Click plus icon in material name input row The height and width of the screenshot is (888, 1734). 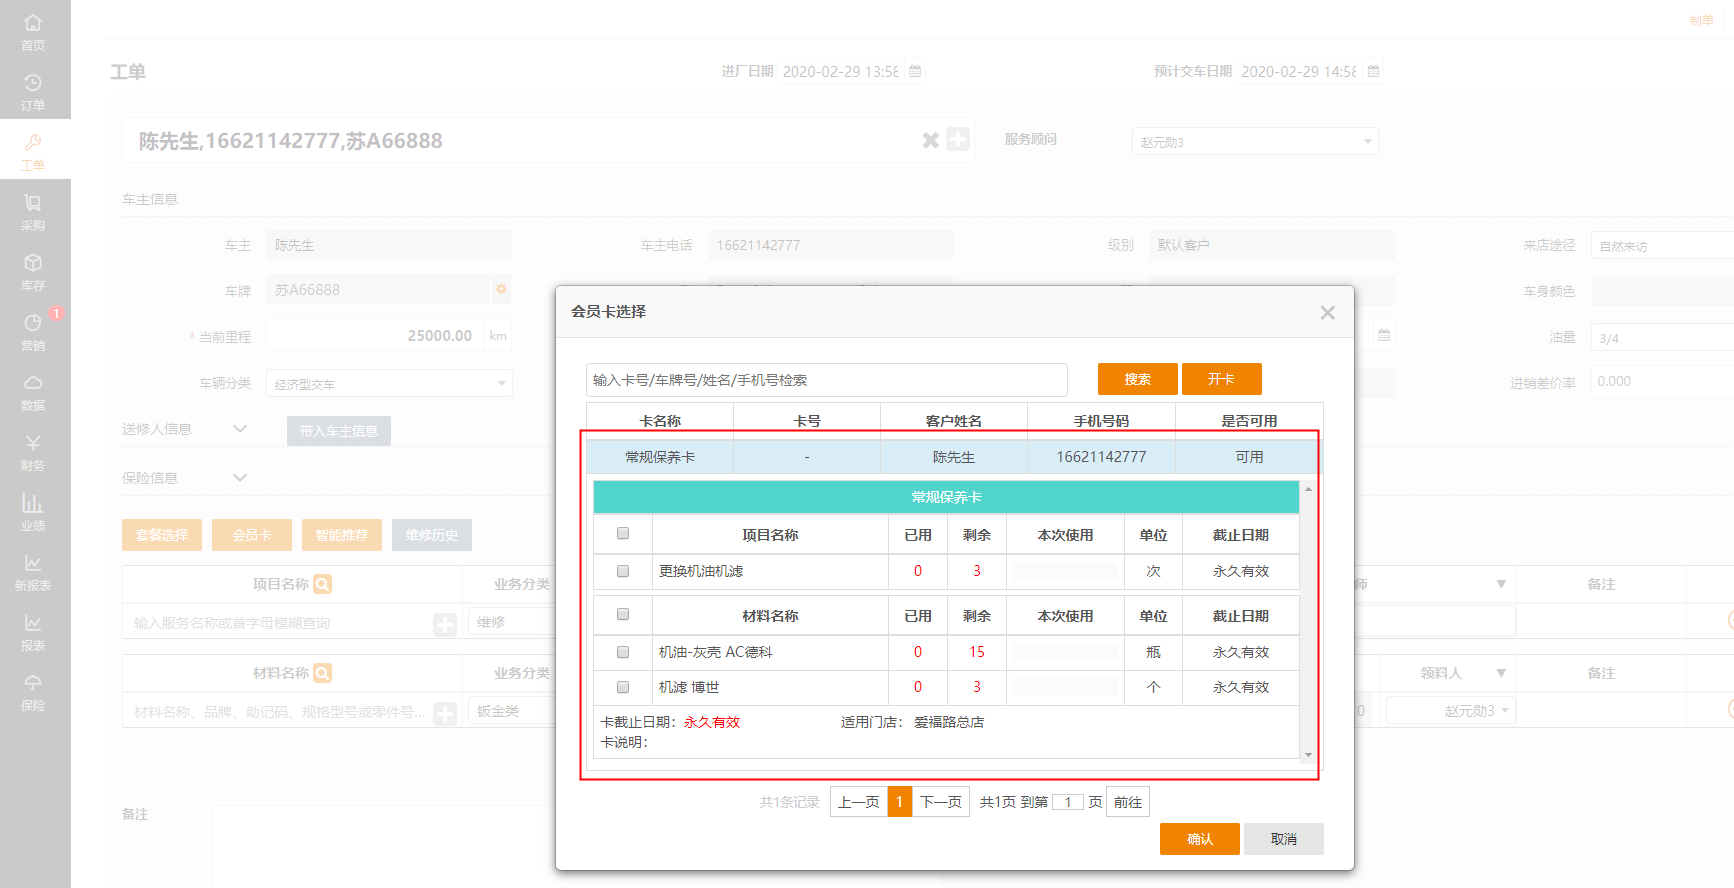[445, 713]
